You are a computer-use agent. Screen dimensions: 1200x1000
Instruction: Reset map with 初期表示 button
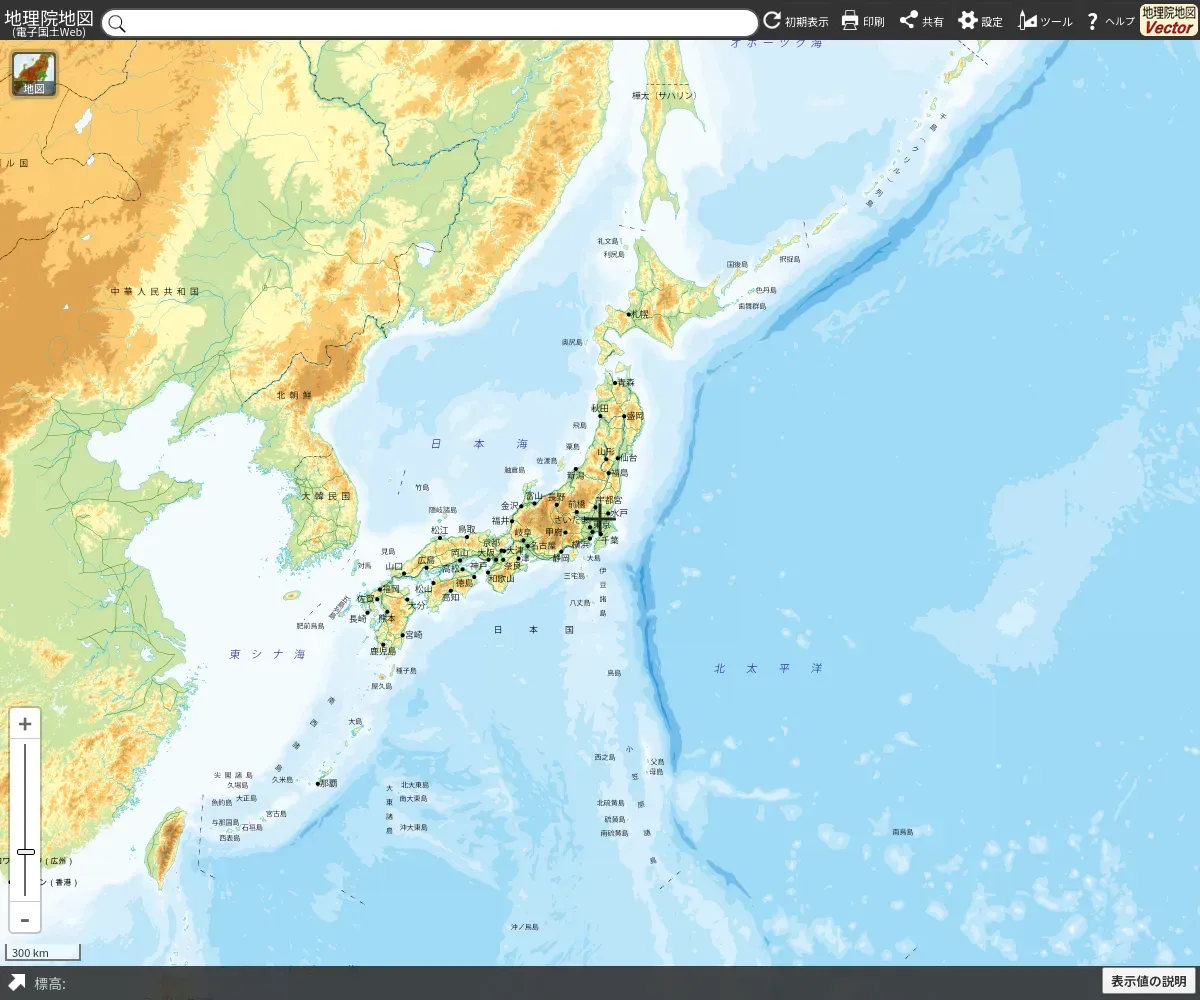coord(796,21)
